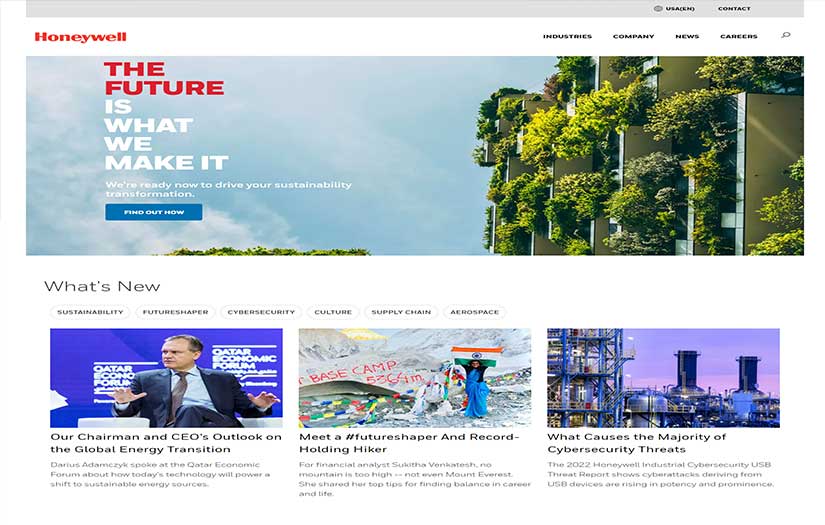Click the Find Out How button
This screenshot has height=525, width=825.
(x=154, y=212)
